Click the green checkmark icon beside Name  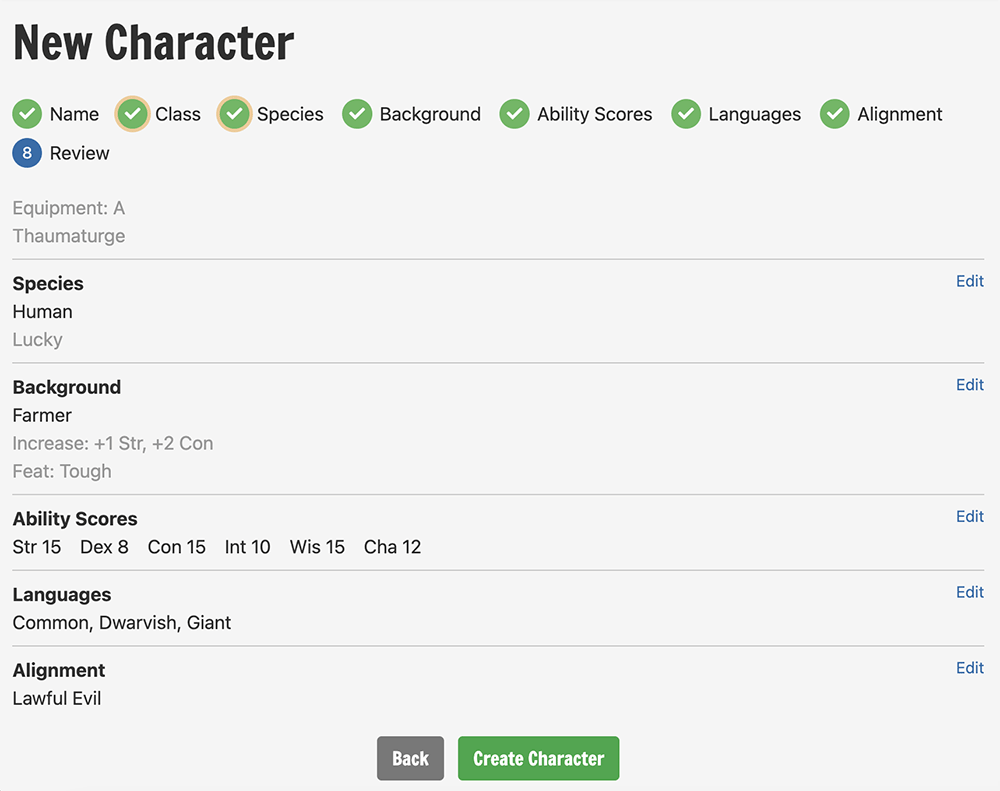coord(27,114)
